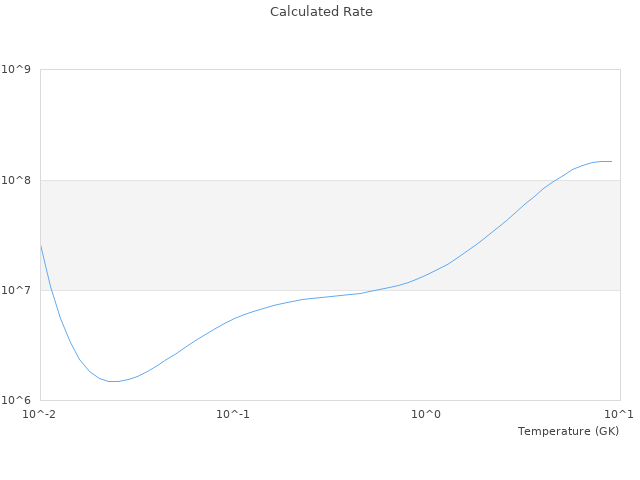
Task: Select the 10^7 y-axis tick label
Action: pyautogui.click(x=19, y=290)
